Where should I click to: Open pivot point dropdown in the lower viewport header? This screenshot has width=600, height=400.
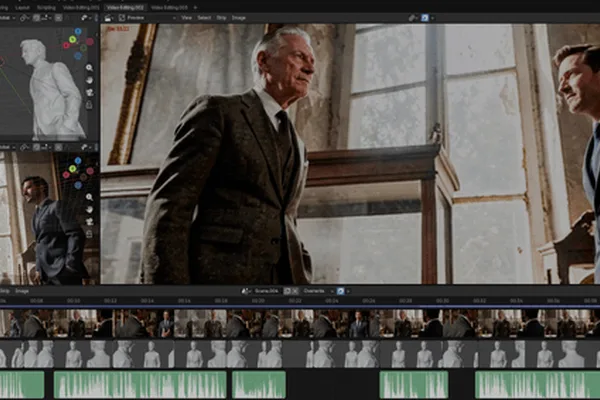[24, 147]
